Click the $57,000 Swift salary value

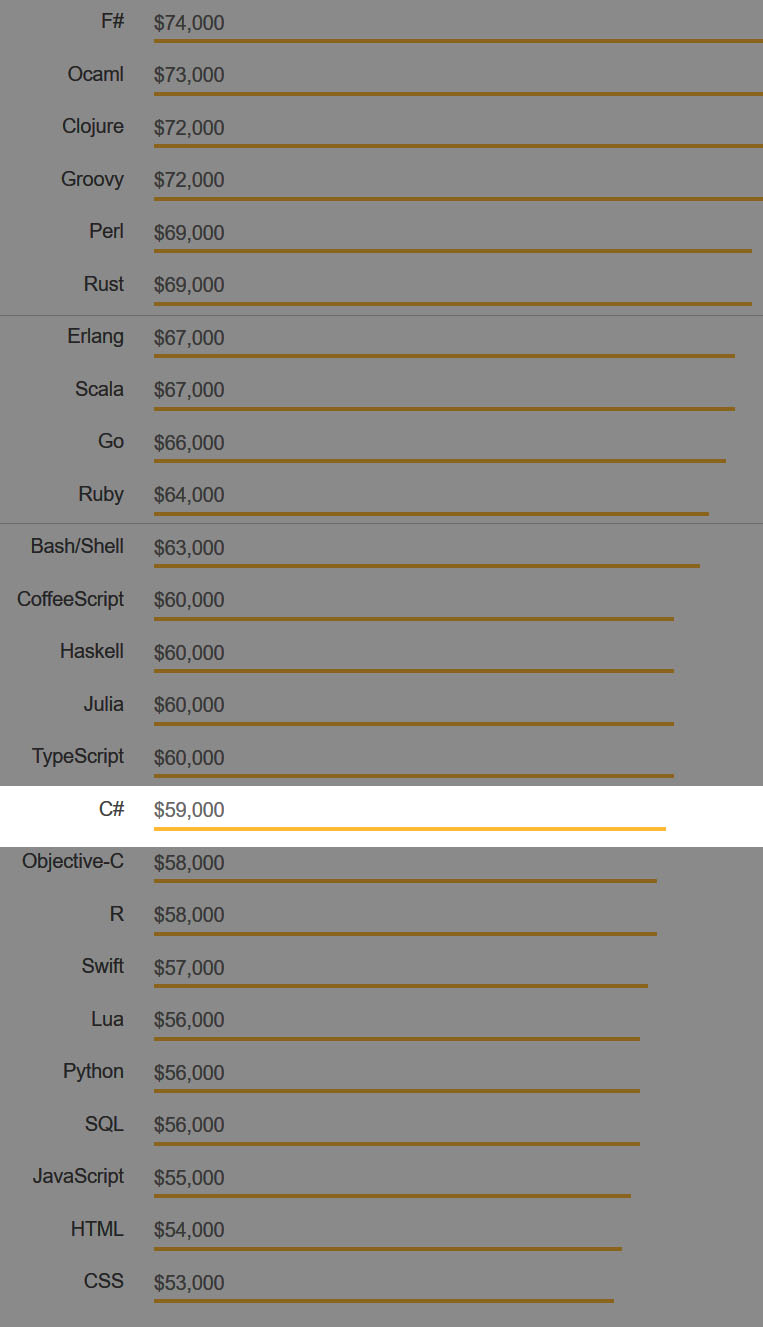(189, 968)
